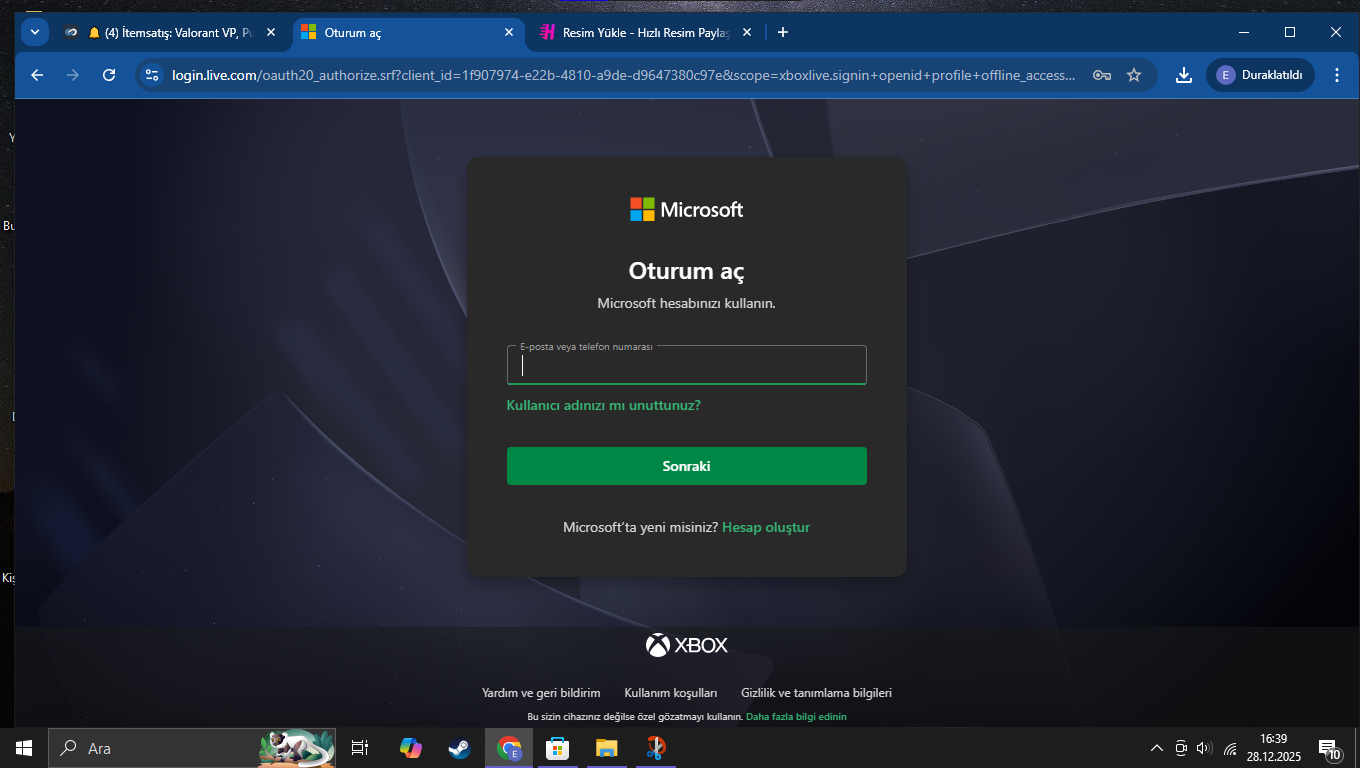Click the Xbox logo in the footer
Viewport: 1360px width, 768px height.
point(687,645)
